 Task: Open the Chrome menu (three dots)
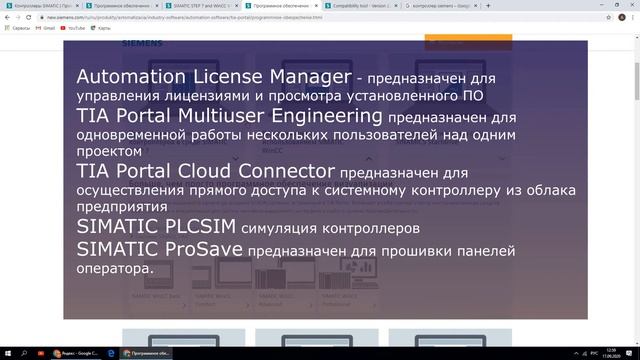633,18
